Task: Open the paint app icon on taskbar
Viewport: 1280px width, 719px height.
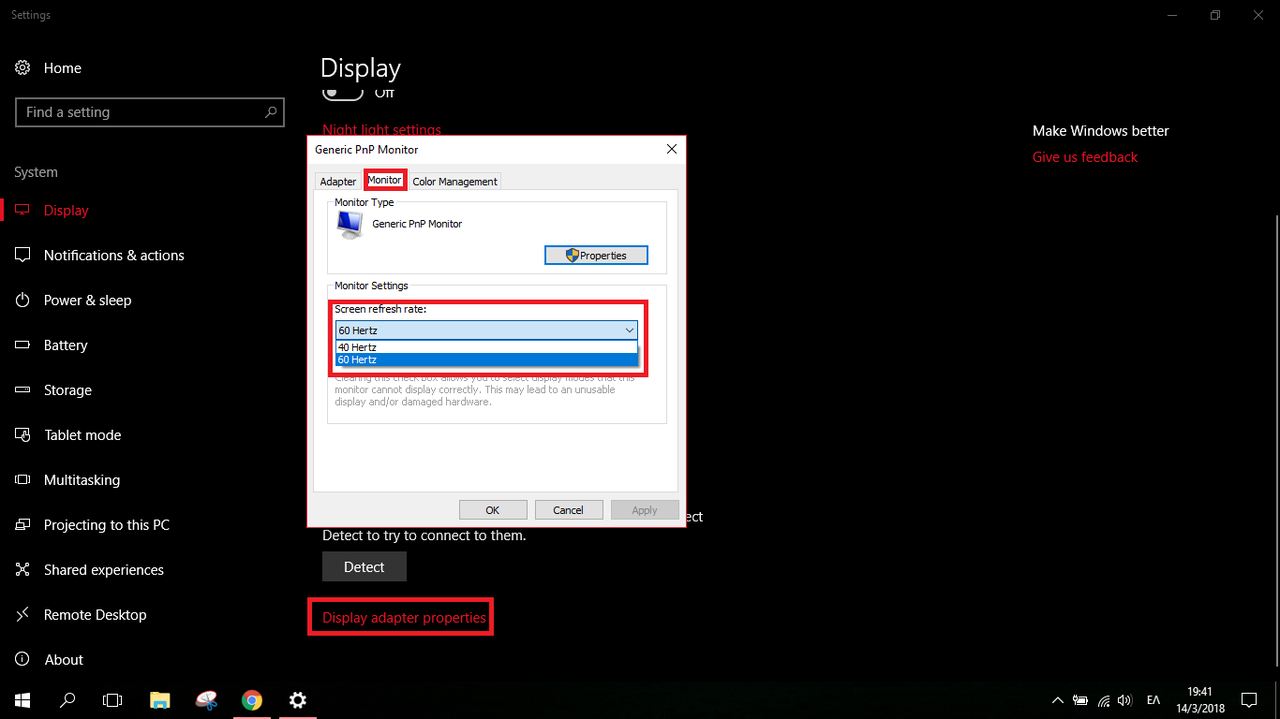Action: tap(206, 700)
